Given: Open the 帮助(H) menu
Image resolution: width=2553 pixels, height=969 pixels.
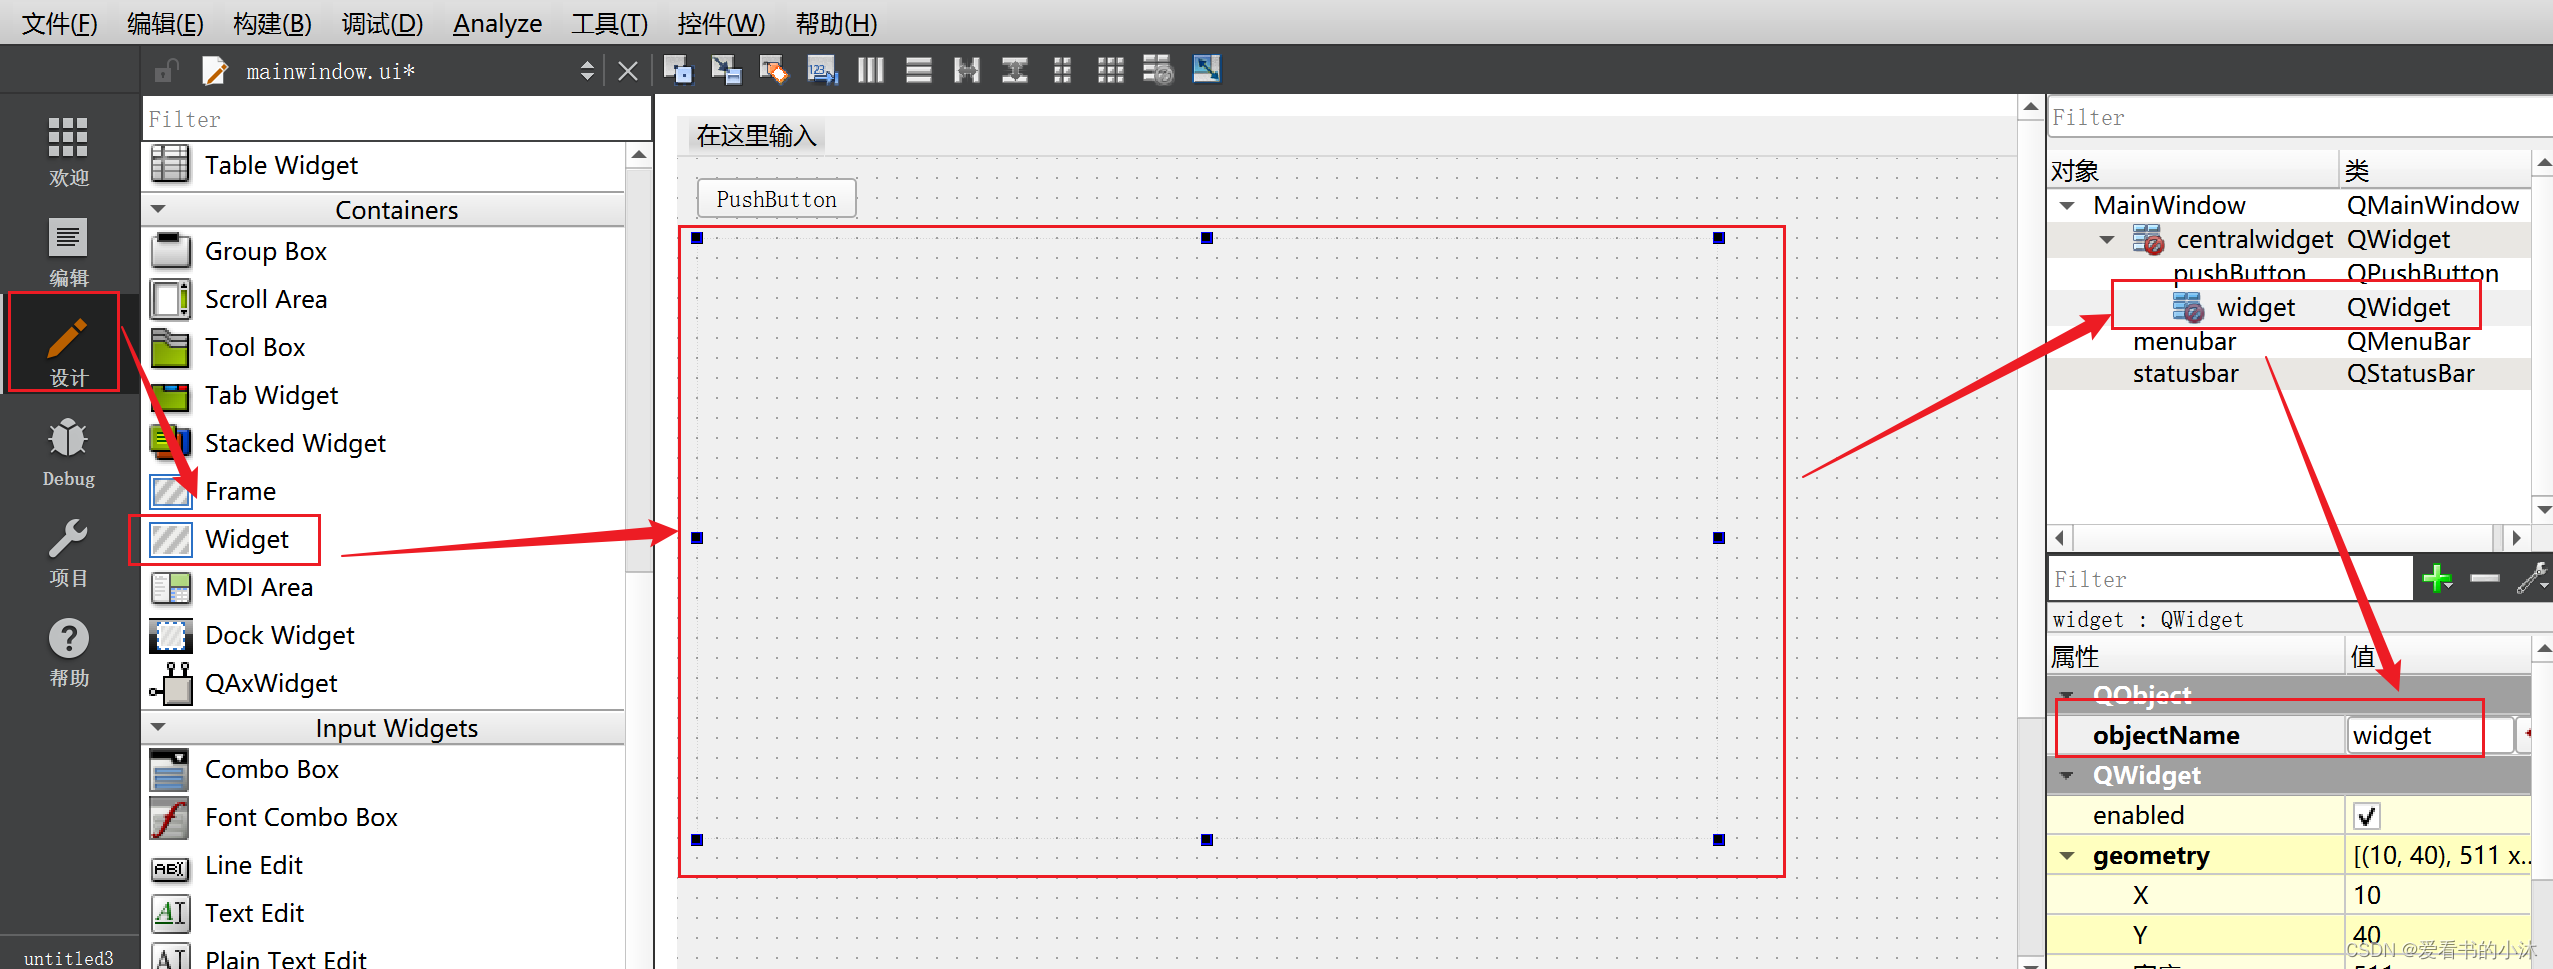Looking at the screenshot, I should point(836,23).
